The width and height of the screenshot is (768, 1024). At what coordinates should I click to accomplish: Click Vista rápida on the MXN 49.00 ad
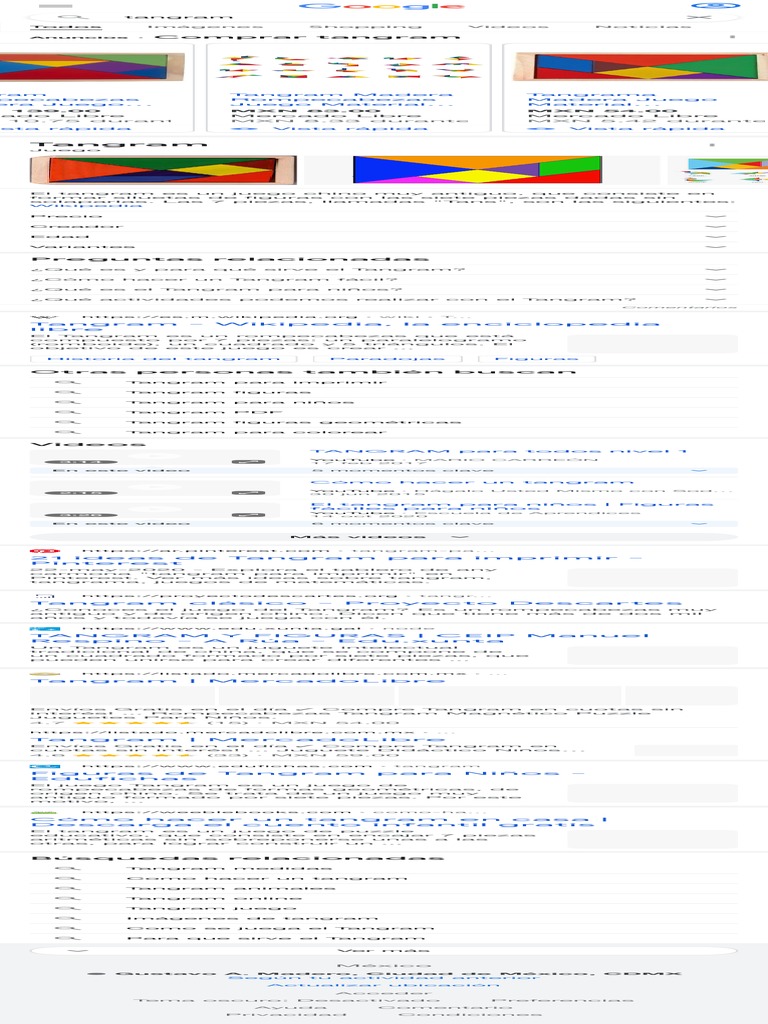coord(330,129)
